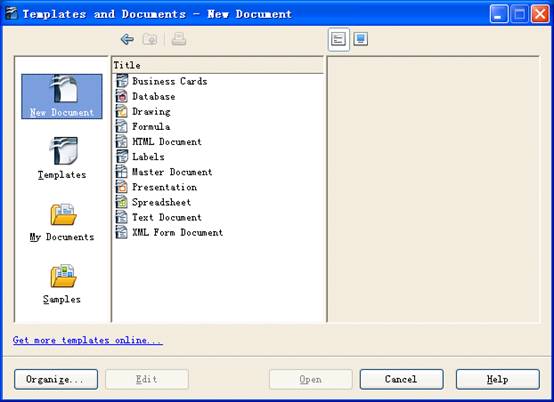Toggle the Preview view button

coord(360,39)
